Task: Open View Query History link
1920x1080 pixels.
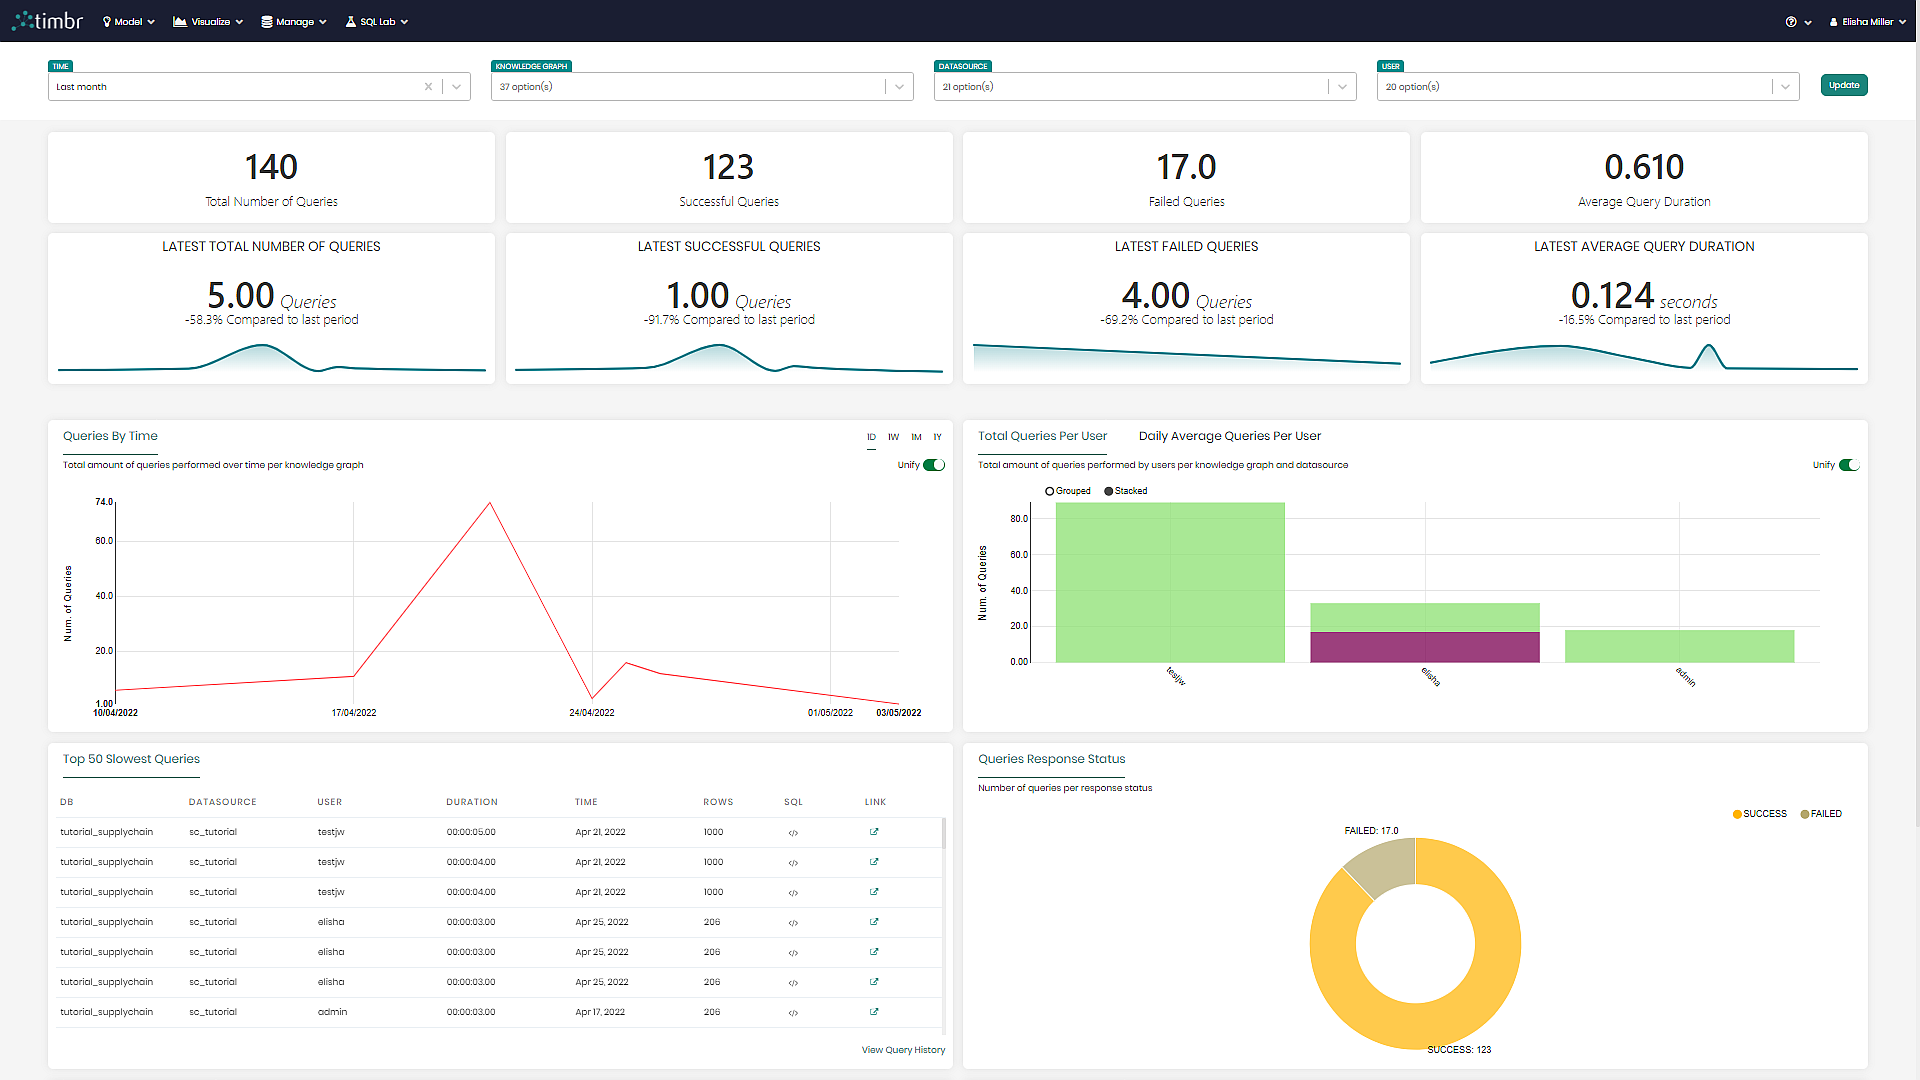Action: click(x=903, y=1050)
